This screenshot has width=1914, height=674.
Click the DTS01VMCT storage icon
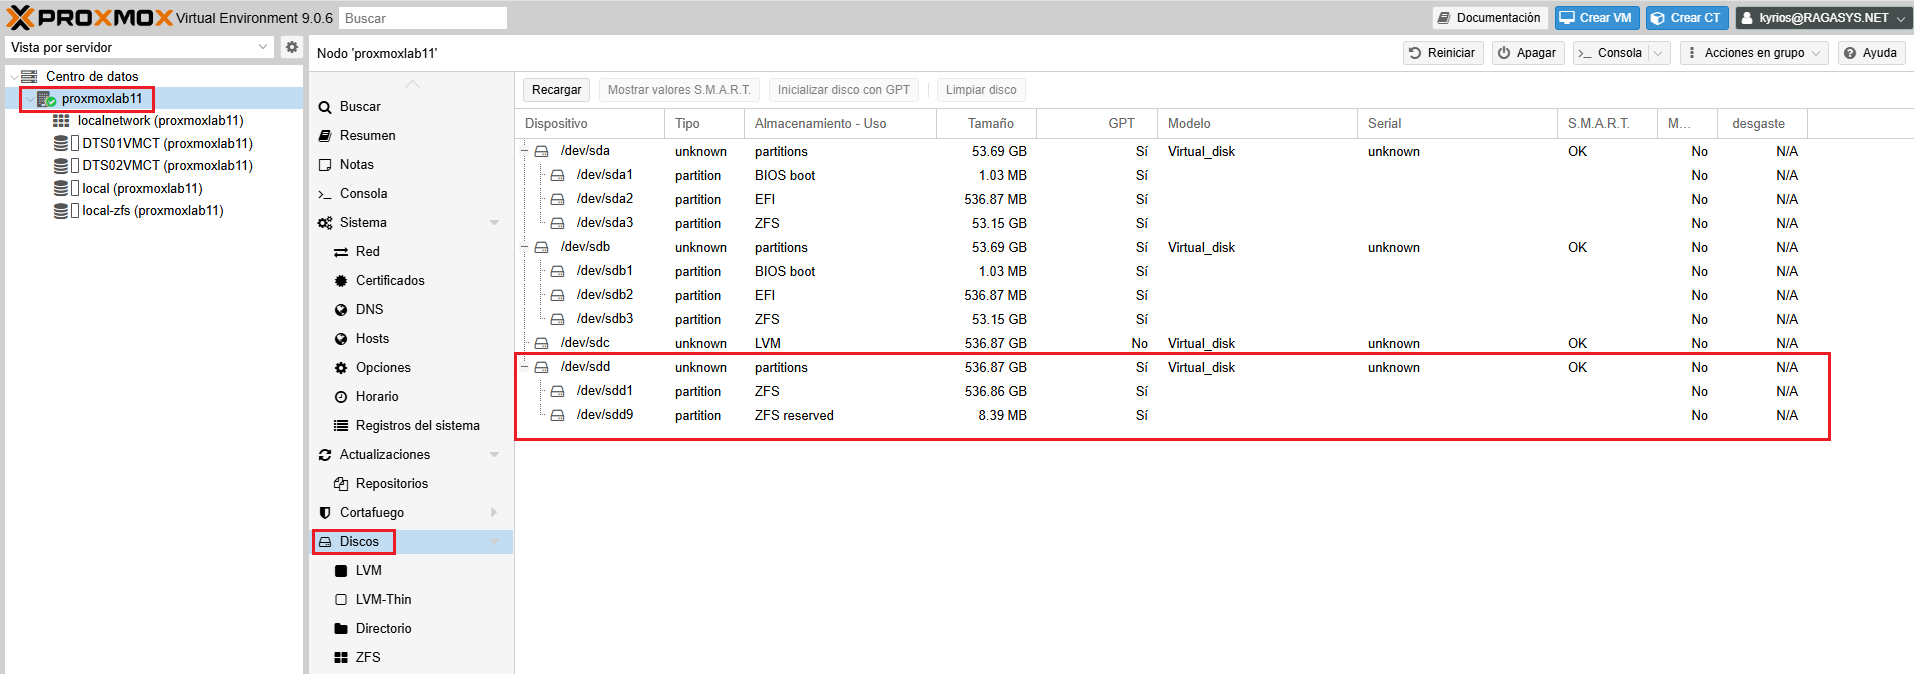(x=61, y=143)
